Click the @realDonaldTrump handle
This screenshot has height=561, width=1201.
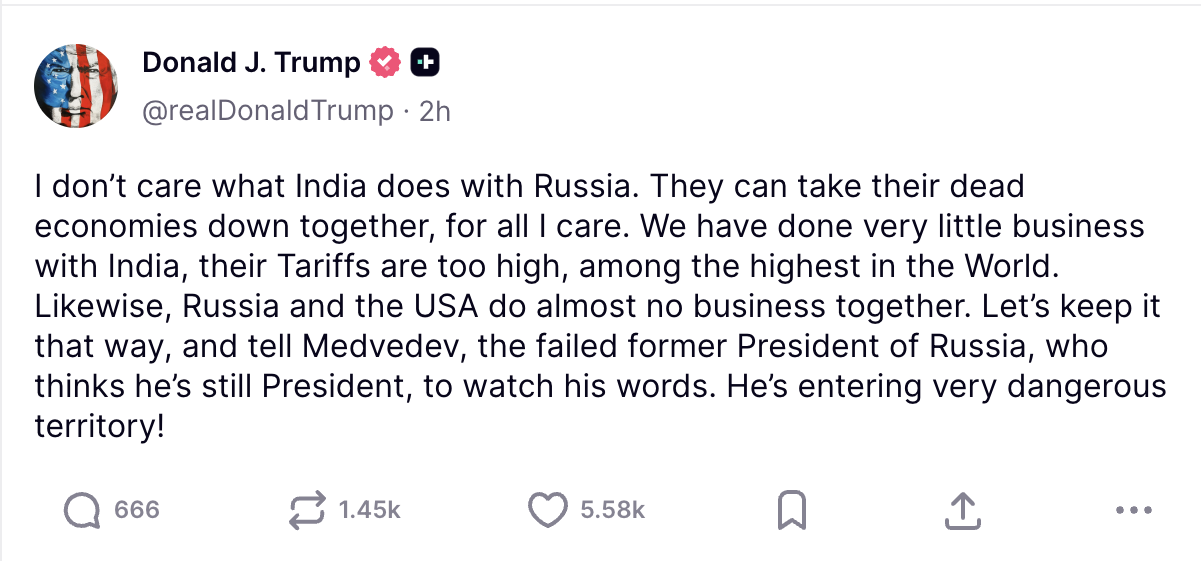coord(268,111)
